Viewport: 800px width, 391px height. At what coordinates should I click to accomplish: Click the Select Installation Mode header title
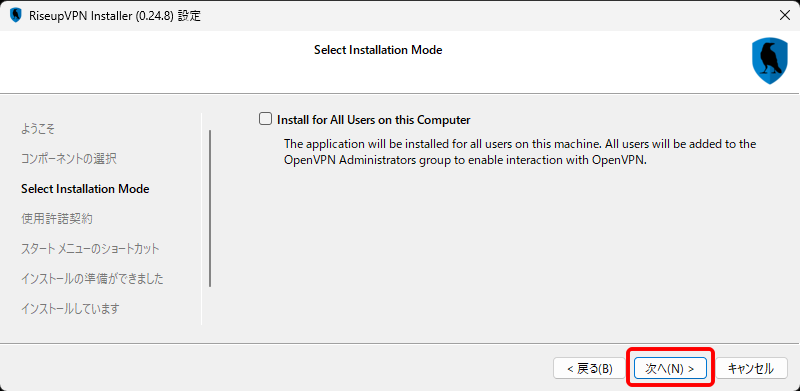pyautogui.click(x=378, y=50)
